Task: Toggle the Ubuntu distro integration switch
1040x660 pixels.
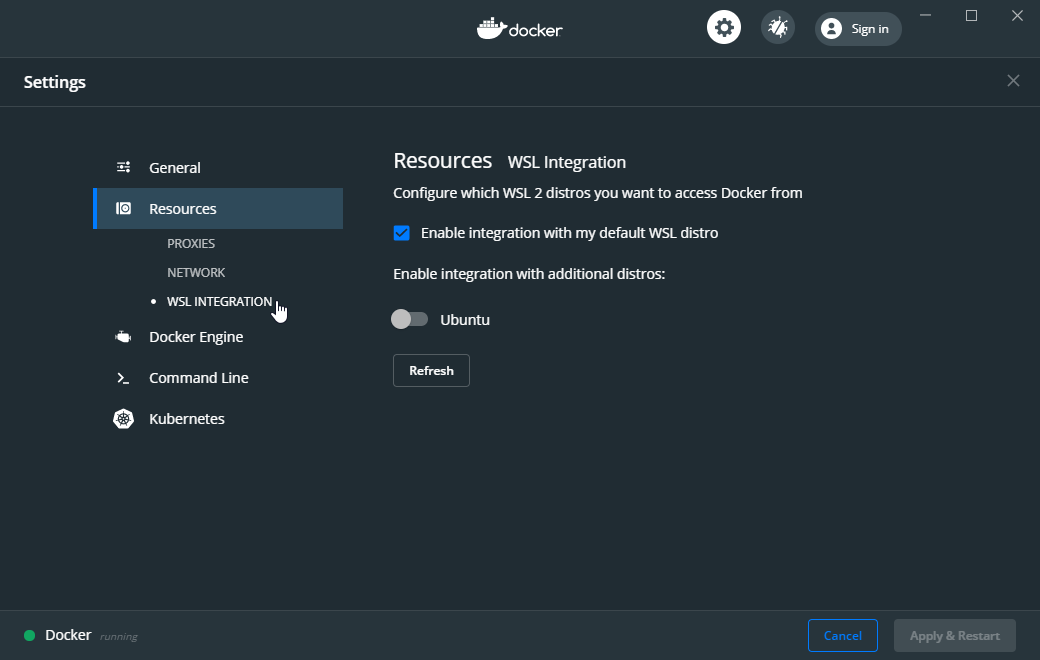Action: click(x=409, y=319)
